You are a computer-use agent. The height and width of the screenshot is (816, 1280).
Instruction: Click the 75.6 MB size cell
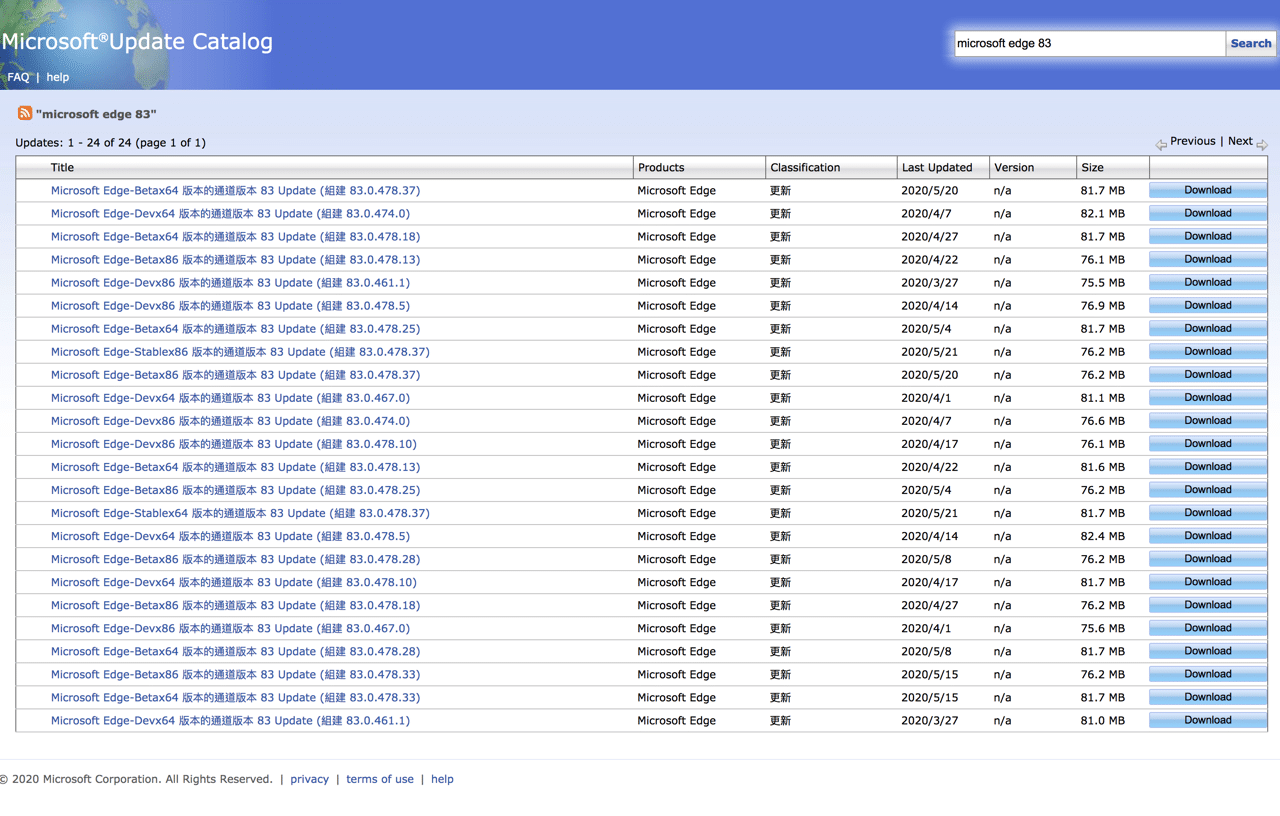(1102, 628)
